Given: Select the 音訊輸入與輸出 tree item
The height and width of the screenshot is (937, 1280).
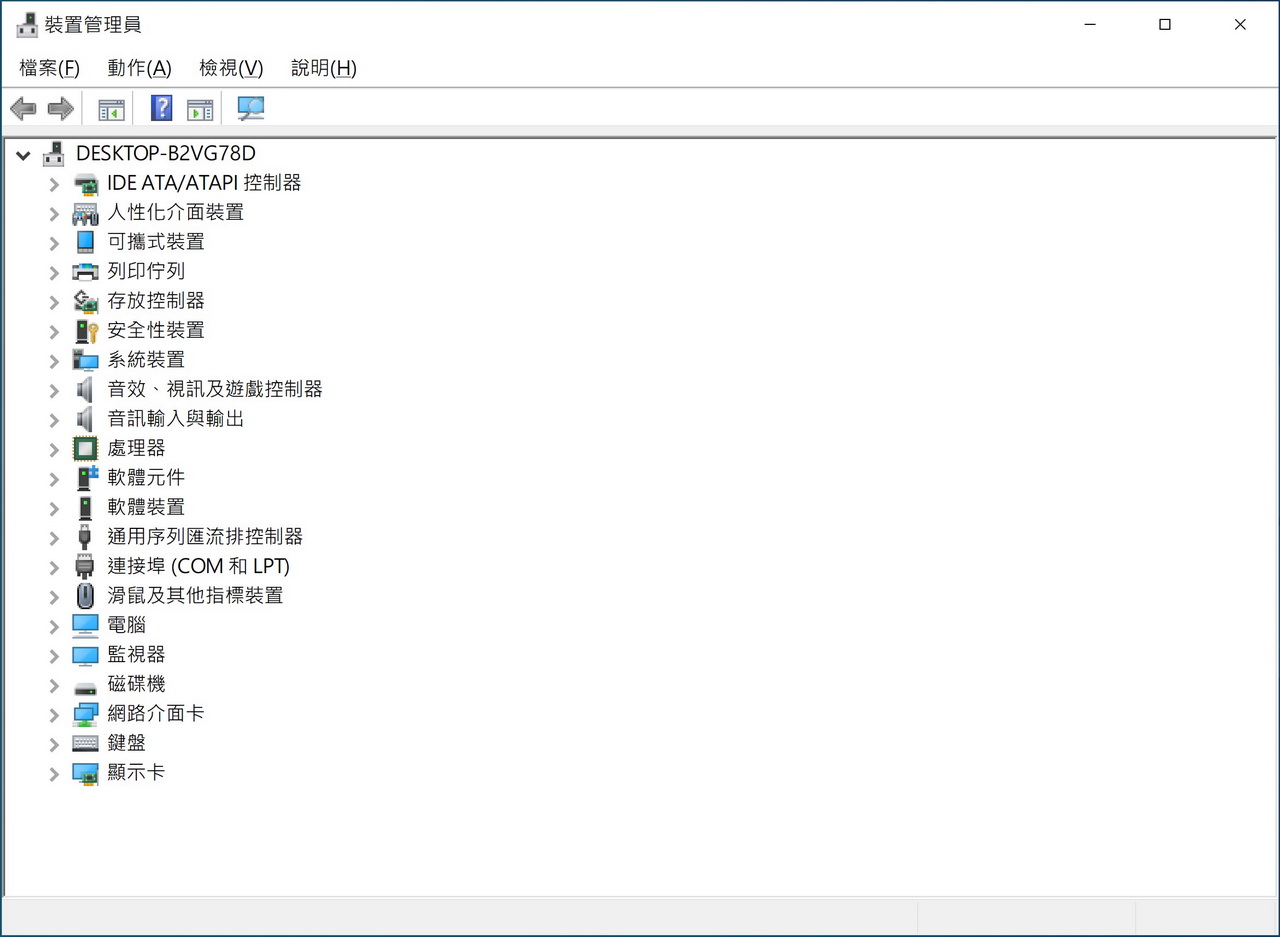Looking at the screenshot, I should click(176, 418).
